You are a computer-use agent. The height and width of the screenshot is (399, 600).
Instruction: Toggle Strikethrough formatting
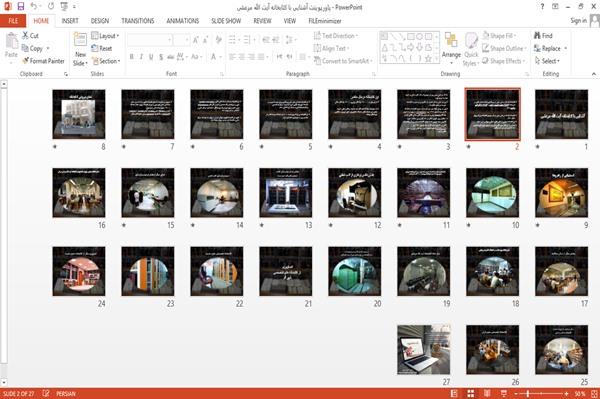click(171, 57)
